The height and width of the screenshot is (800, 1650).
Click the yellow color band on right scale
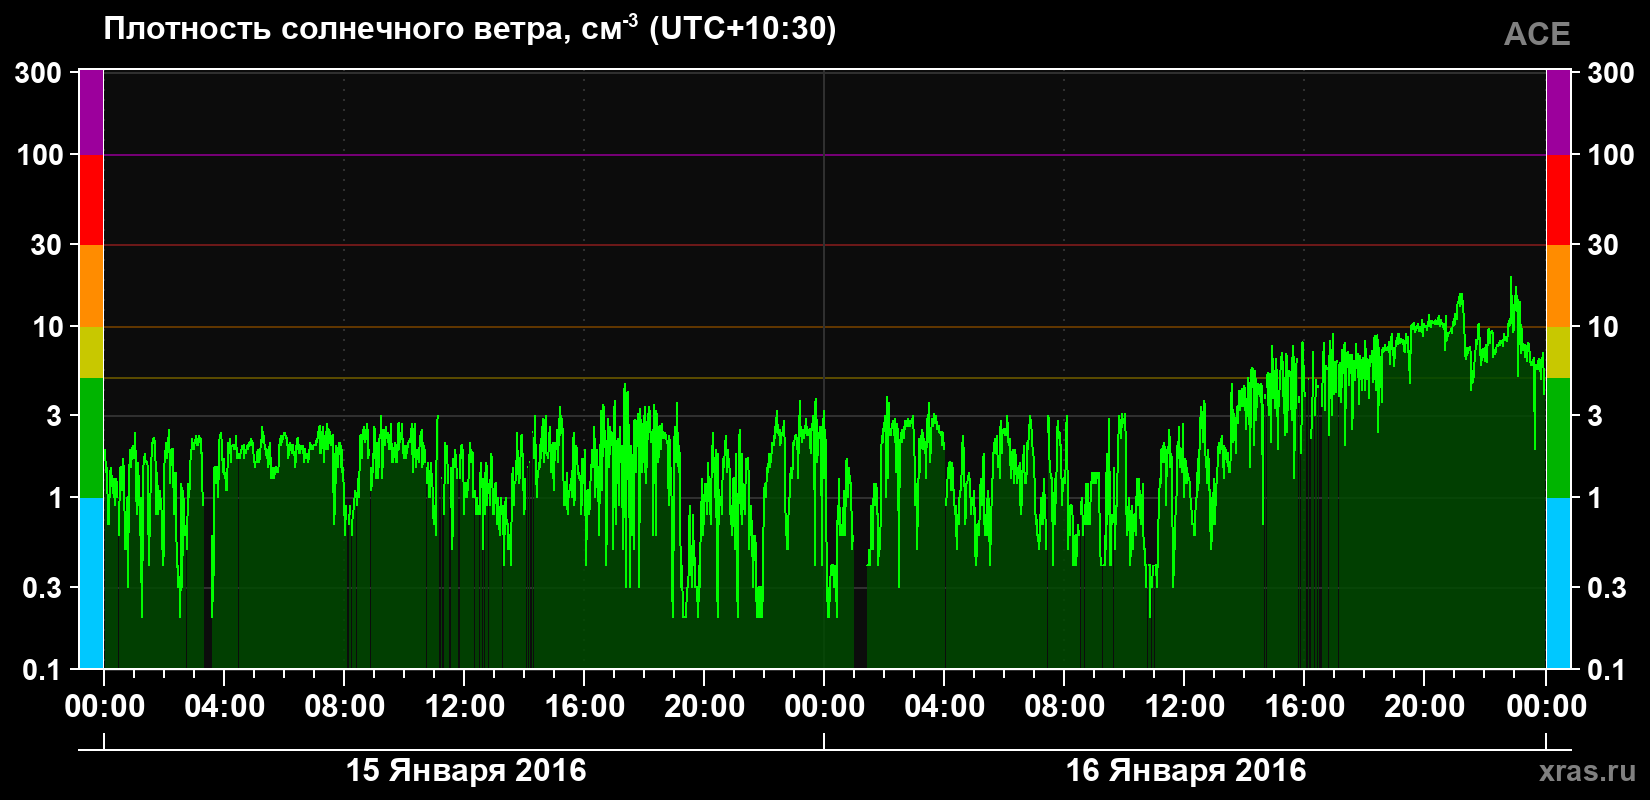click(x=1558, y=352)
